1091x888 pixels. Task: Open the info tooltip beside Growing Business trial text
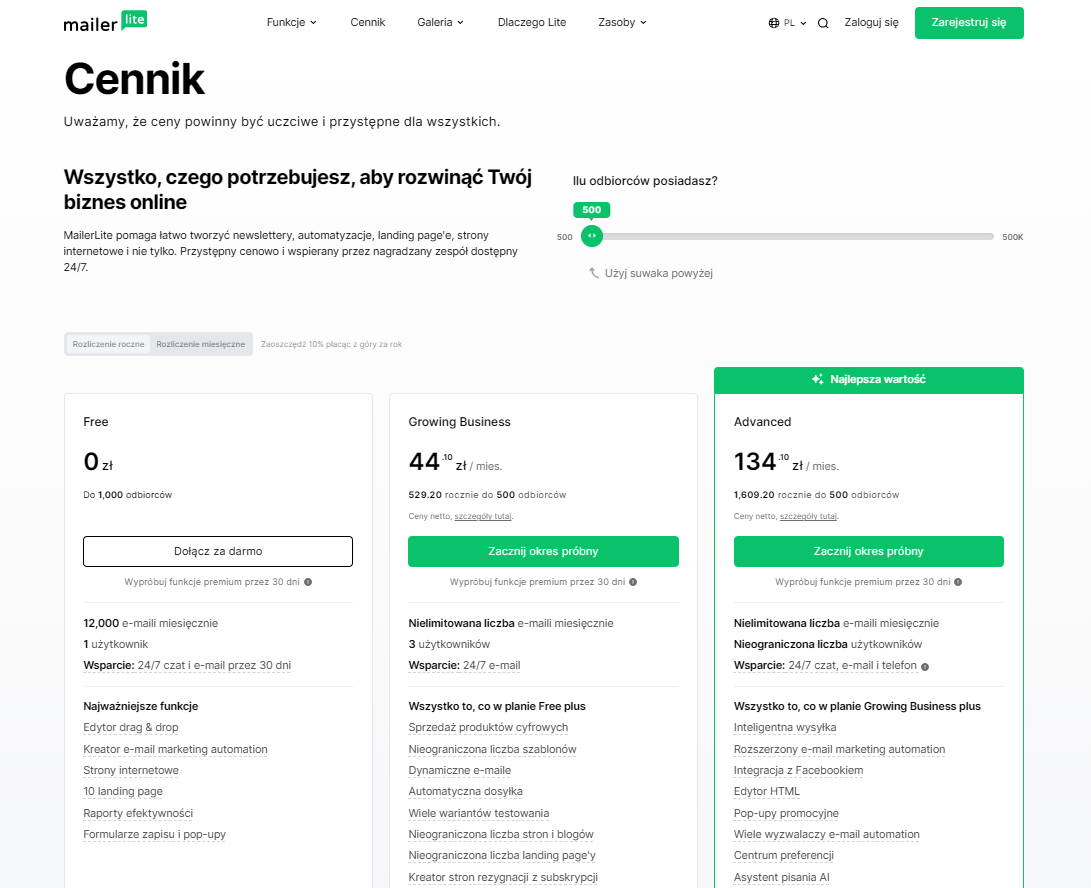click(632, 581)
